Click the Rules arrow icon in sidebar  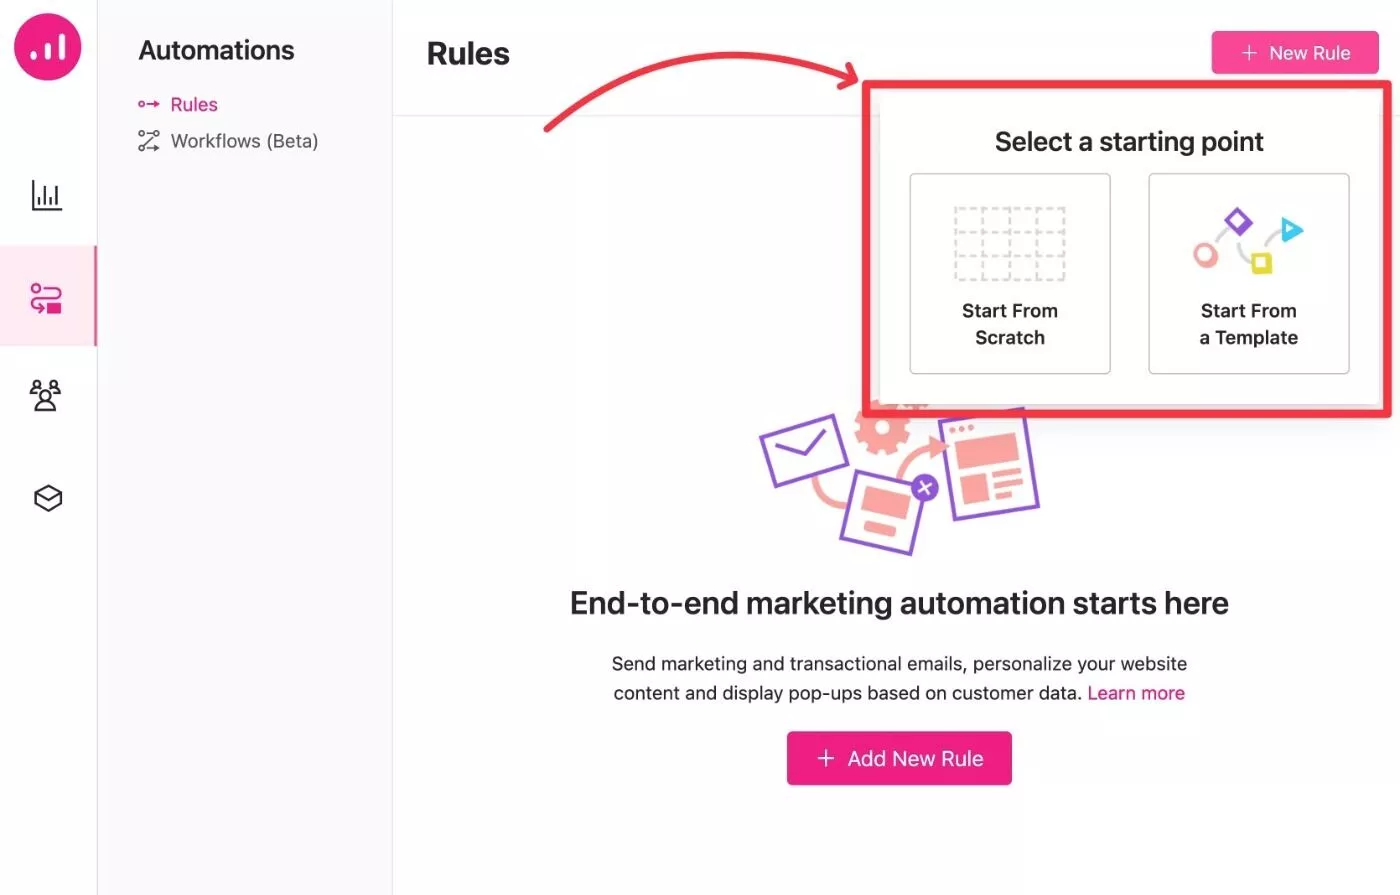pyautogui.click(x=148, y=104)
